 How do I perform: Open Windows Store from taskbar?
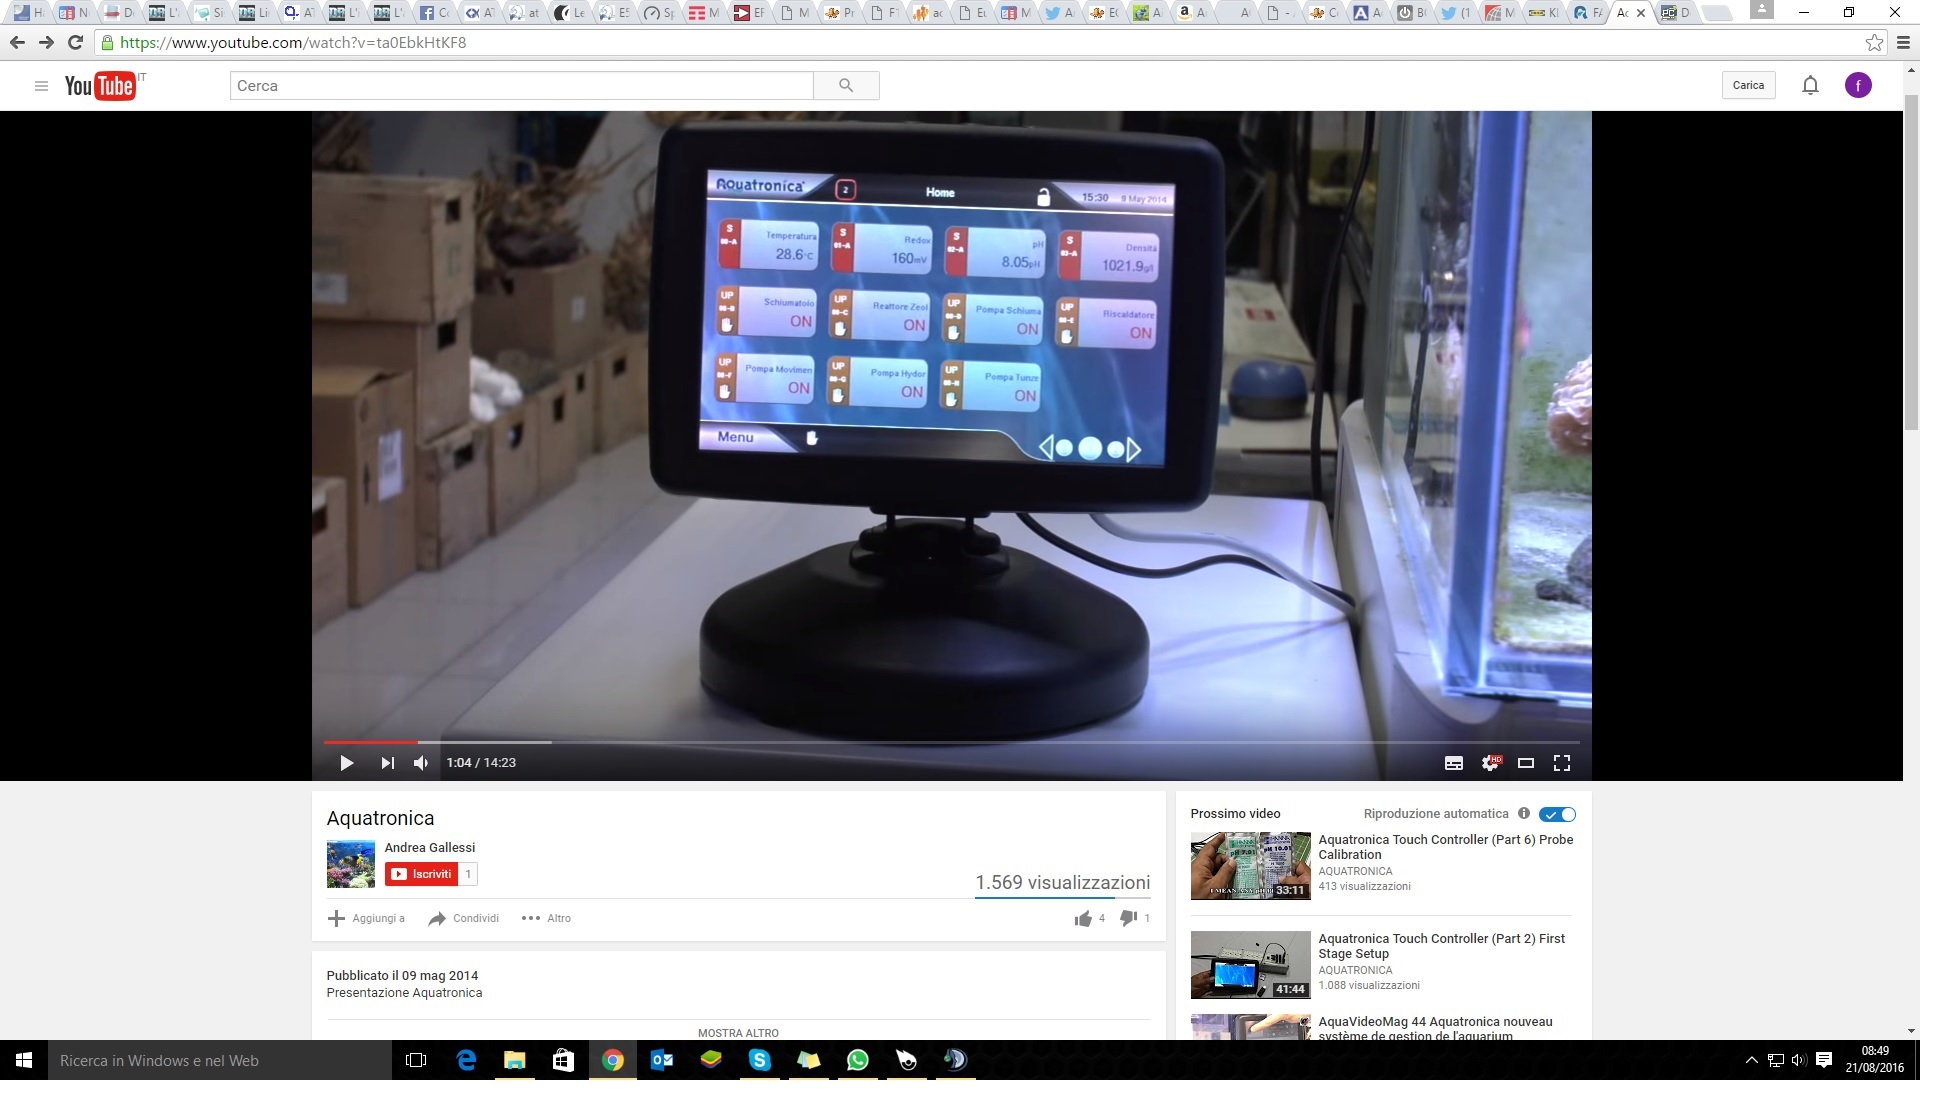click(x=563, y=1060)
